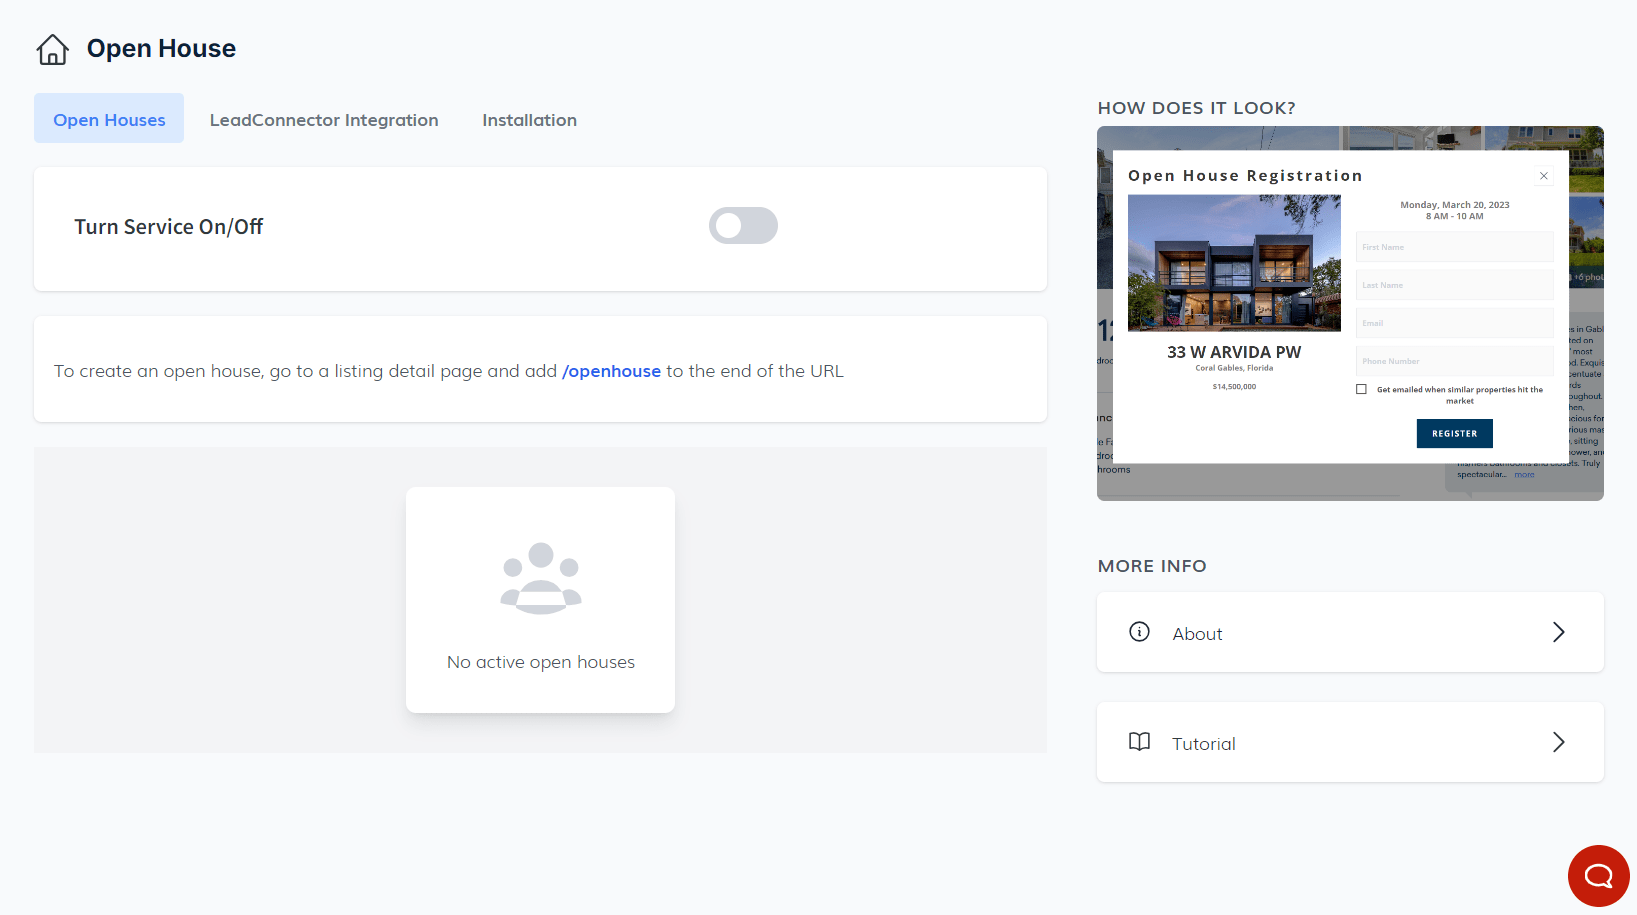Go to the Installation tab
This screenshot has width=1637, height=915.
click(x=529, y=120)
